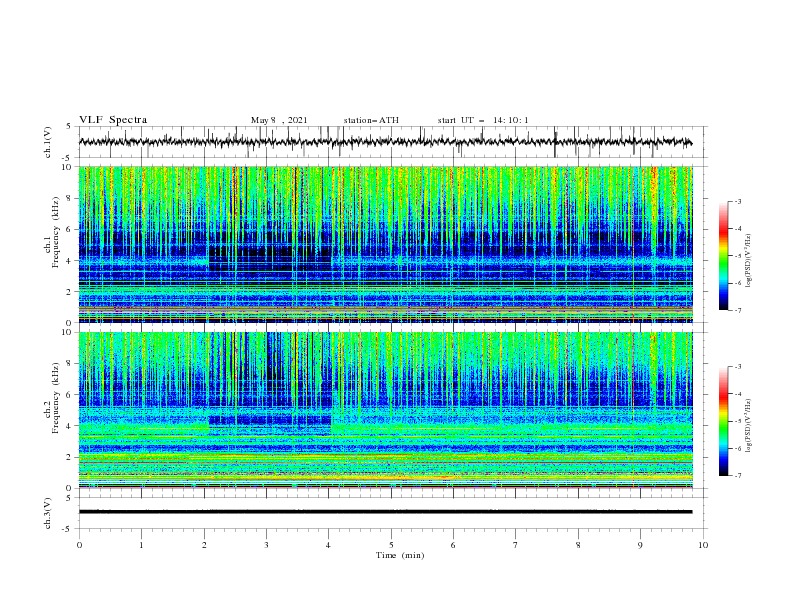Click the "-3" label on lower colorbar
This screenshot has height=612, width=792.
click(738, 367)
